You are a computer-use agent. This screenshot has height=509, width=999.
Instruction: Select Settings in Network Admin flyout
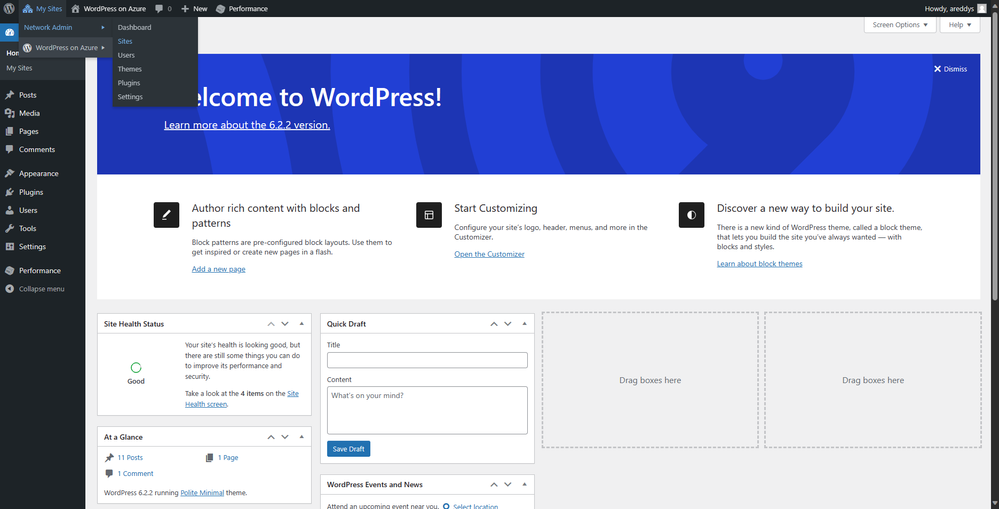[130, 97]
